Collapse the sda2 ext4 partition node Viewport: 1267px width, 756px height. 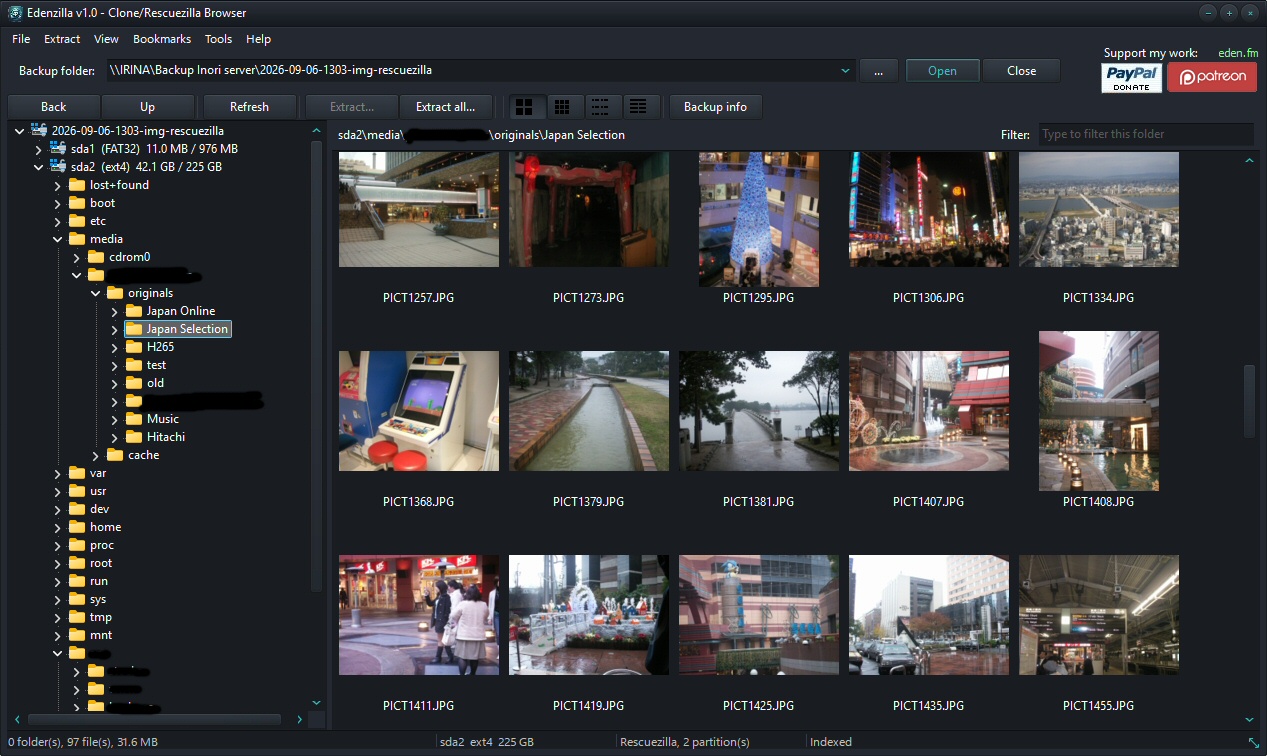point(38,167)
